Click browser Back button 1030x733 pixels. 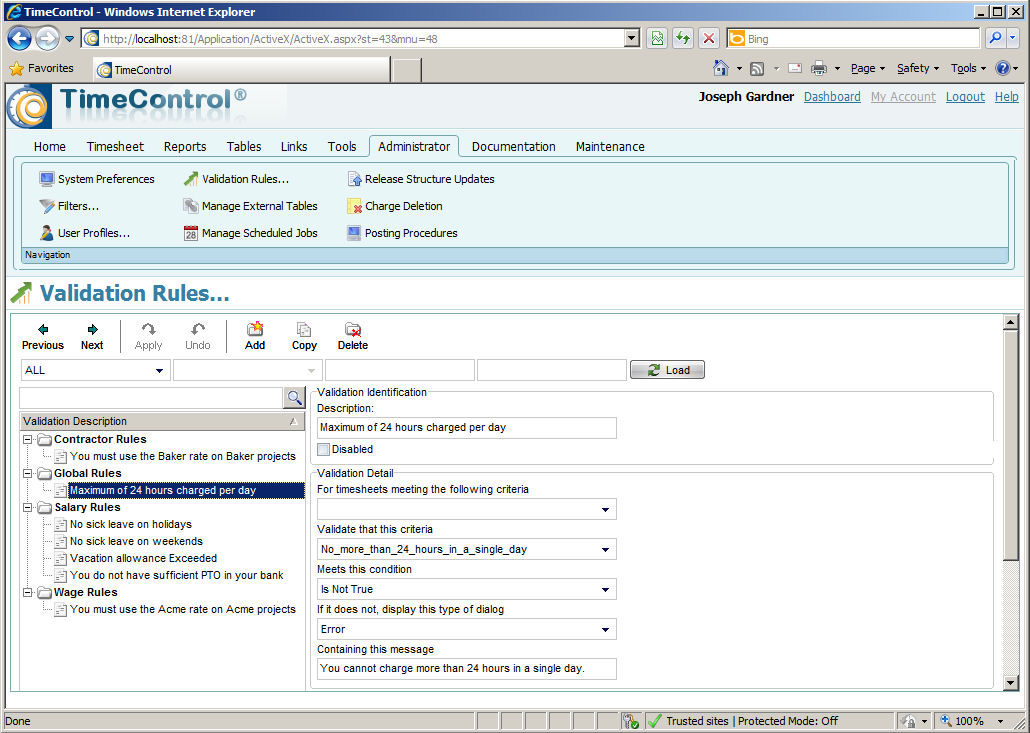(x=20, y=39)
